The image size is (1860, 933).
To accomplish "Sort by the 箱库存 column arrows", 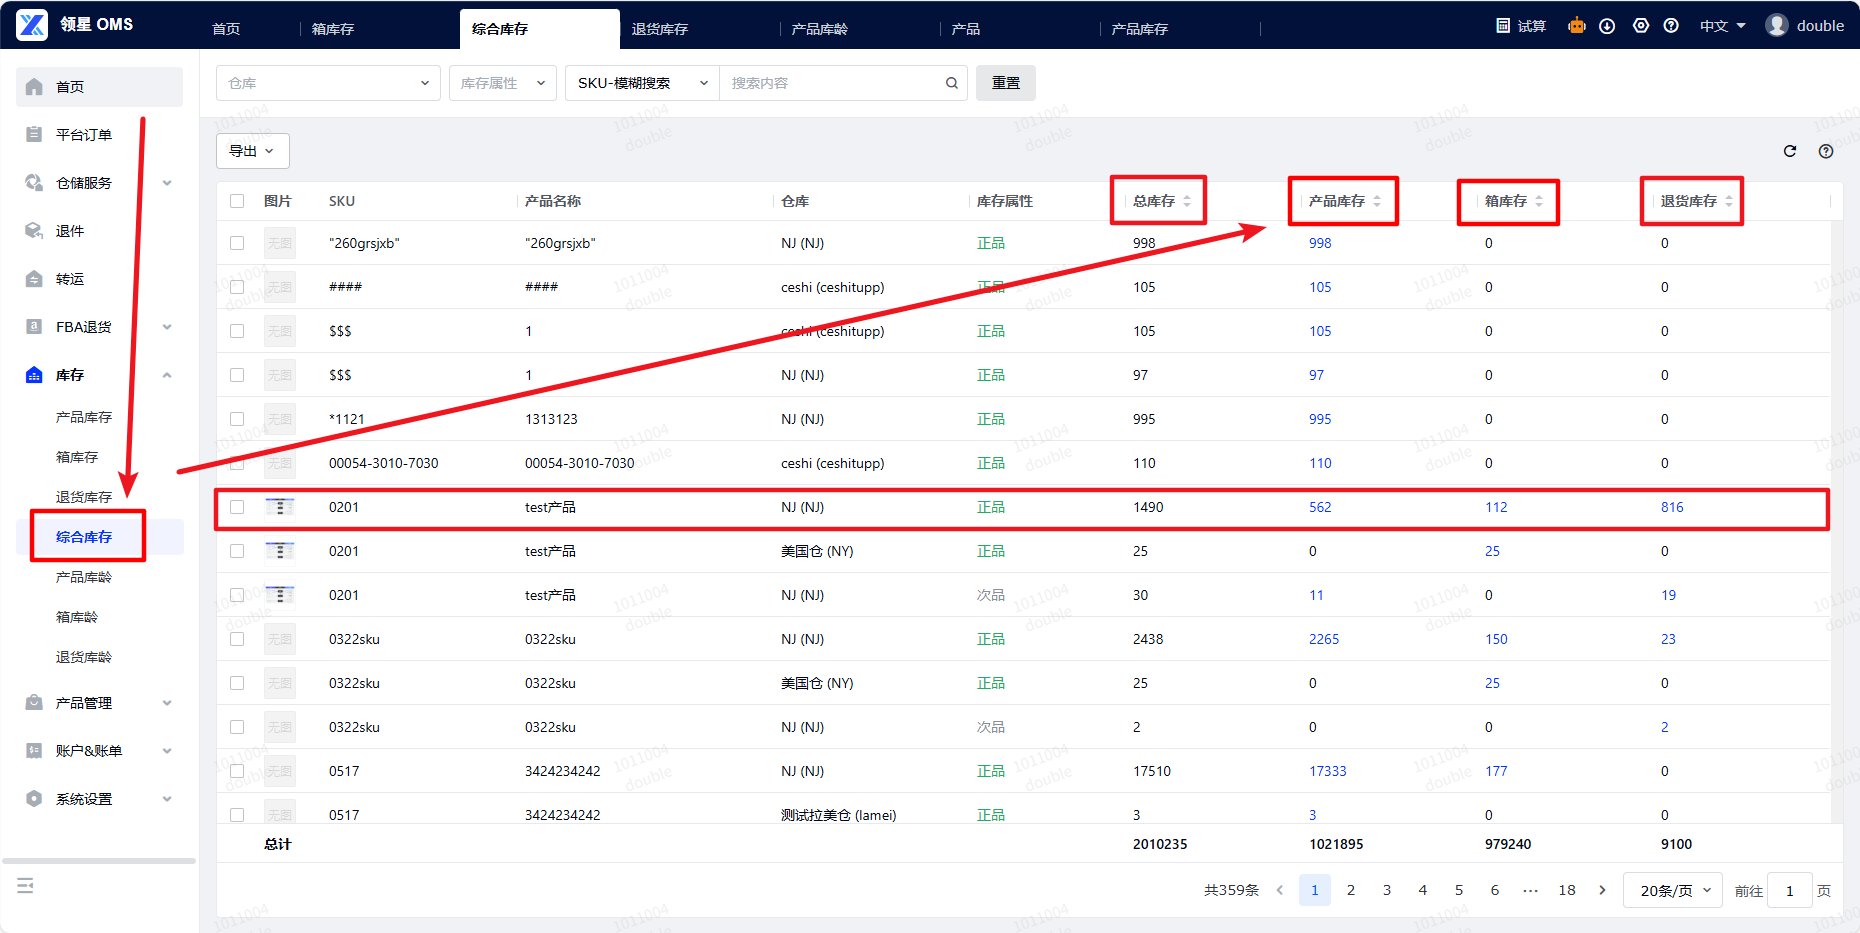I will click(x=1539, y=201).
